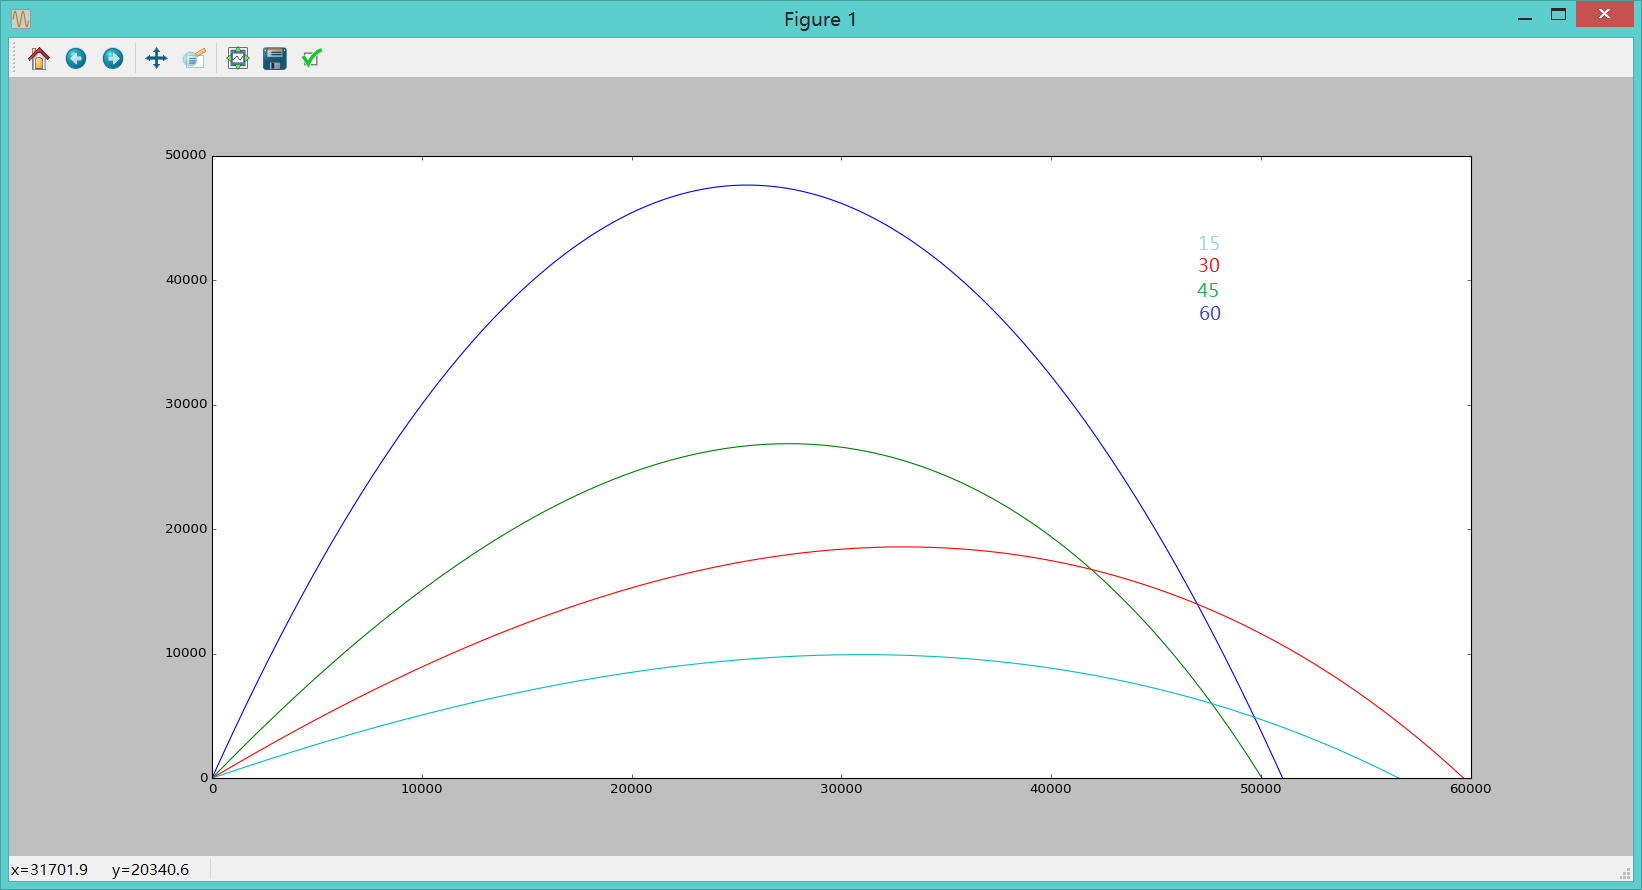Viewport: 1642px width, 890px height.
Task: Click the peak of the red trajectory curve
Action: click(903, 547)
